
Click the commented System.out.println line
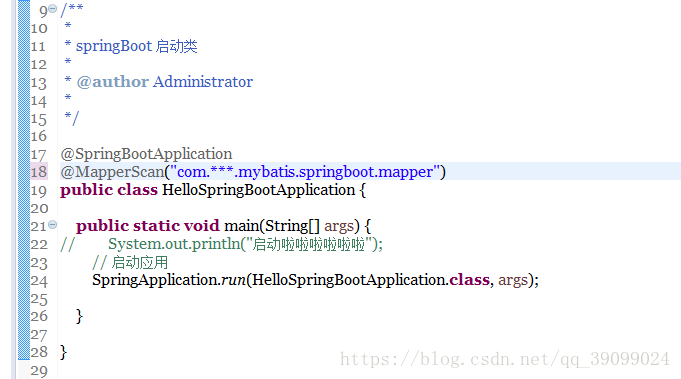(x=221, y=244)
